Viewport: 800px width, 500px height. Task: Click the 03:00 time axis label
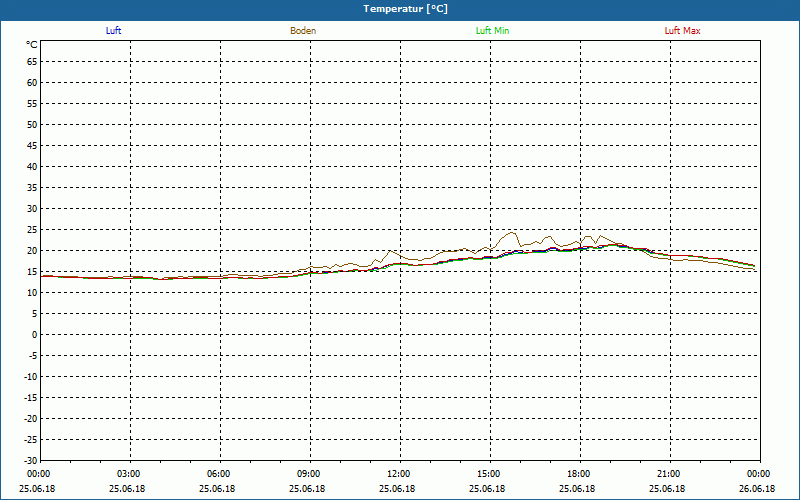pyautogui.click(x=129, y=474)
